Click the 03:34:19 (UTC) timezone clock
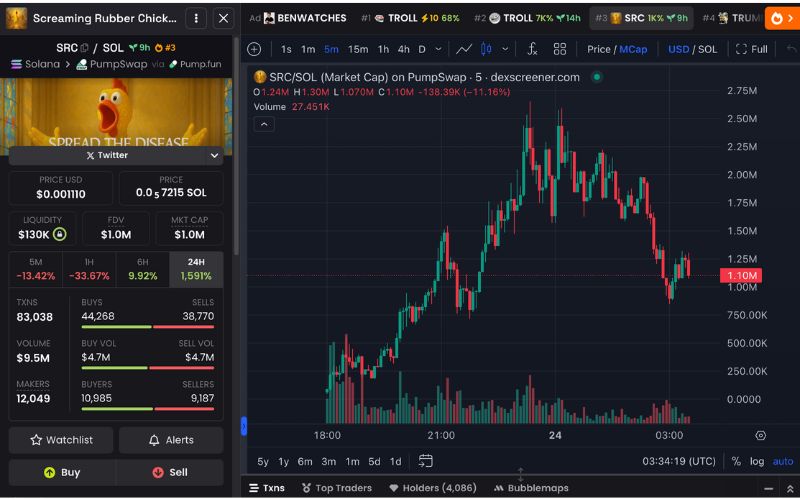Screen dimensions: 800x500 pos(679,461)
